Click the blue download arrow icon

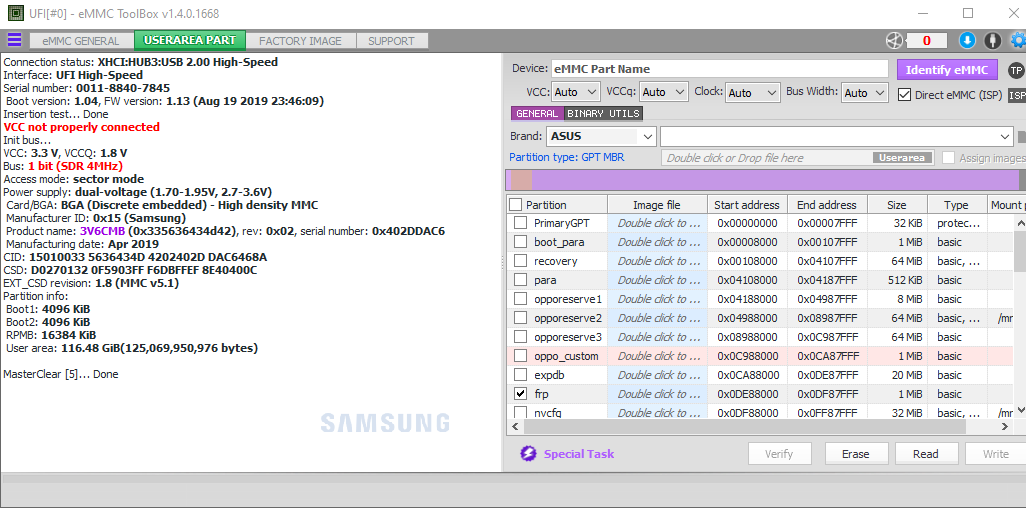[966, 41]
